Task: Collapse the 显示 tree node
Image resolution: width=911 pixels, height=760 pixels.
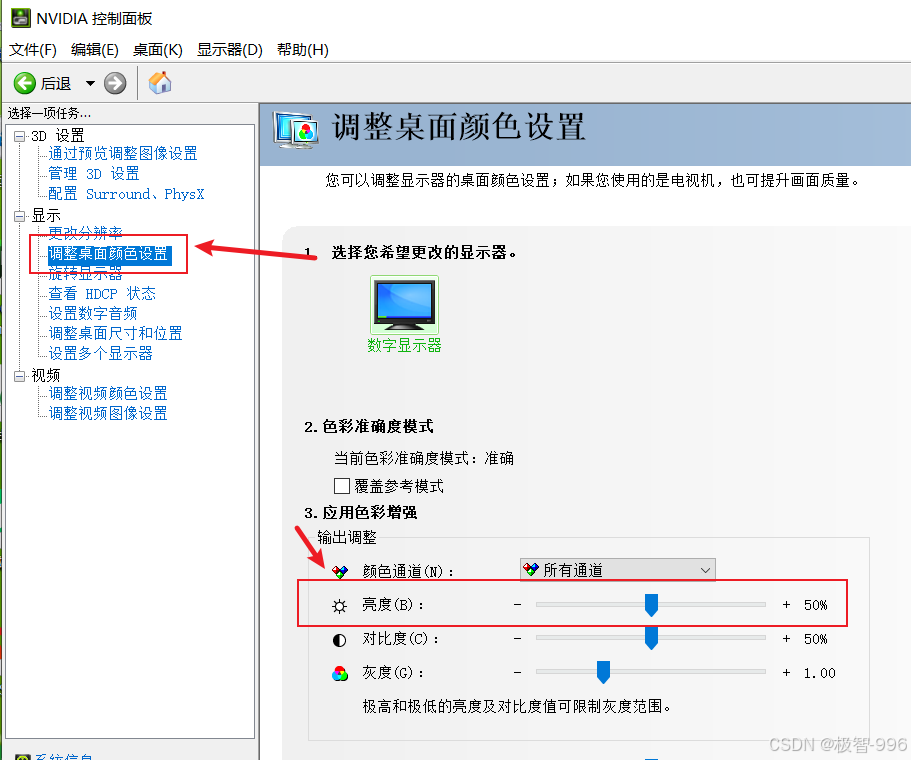Action: pos(20,216)
